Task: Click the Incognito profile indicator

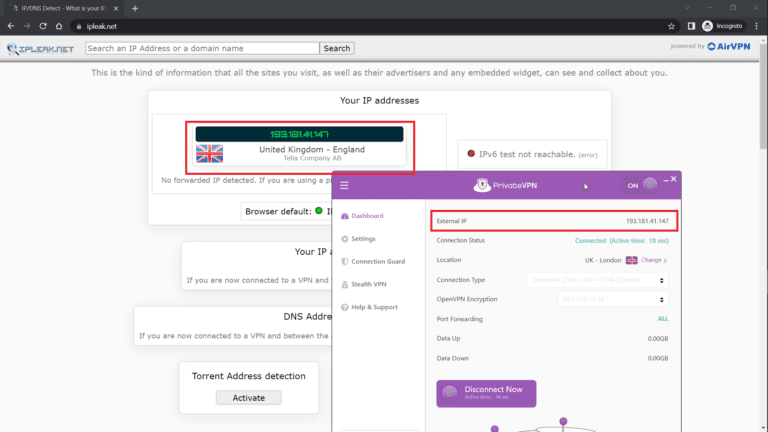Action: point(722,26)
